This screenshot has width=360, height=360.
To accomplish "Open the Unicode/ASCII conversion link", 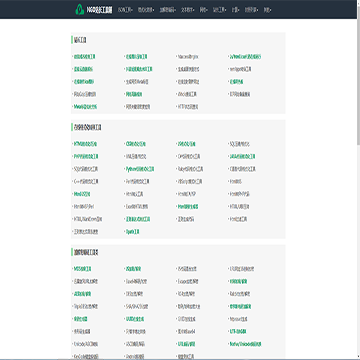I will coord(86,344).
